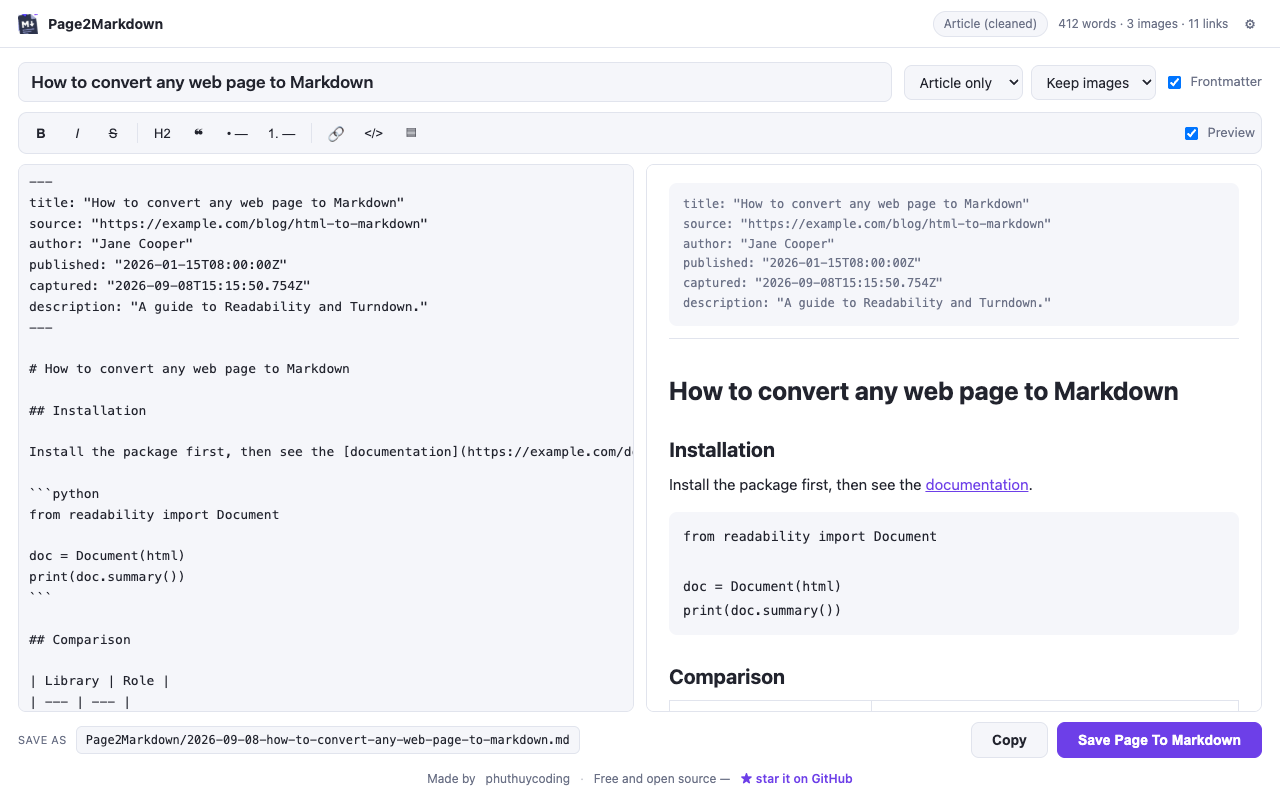
Task: Insert a blockquote
Action: point(198,133)
